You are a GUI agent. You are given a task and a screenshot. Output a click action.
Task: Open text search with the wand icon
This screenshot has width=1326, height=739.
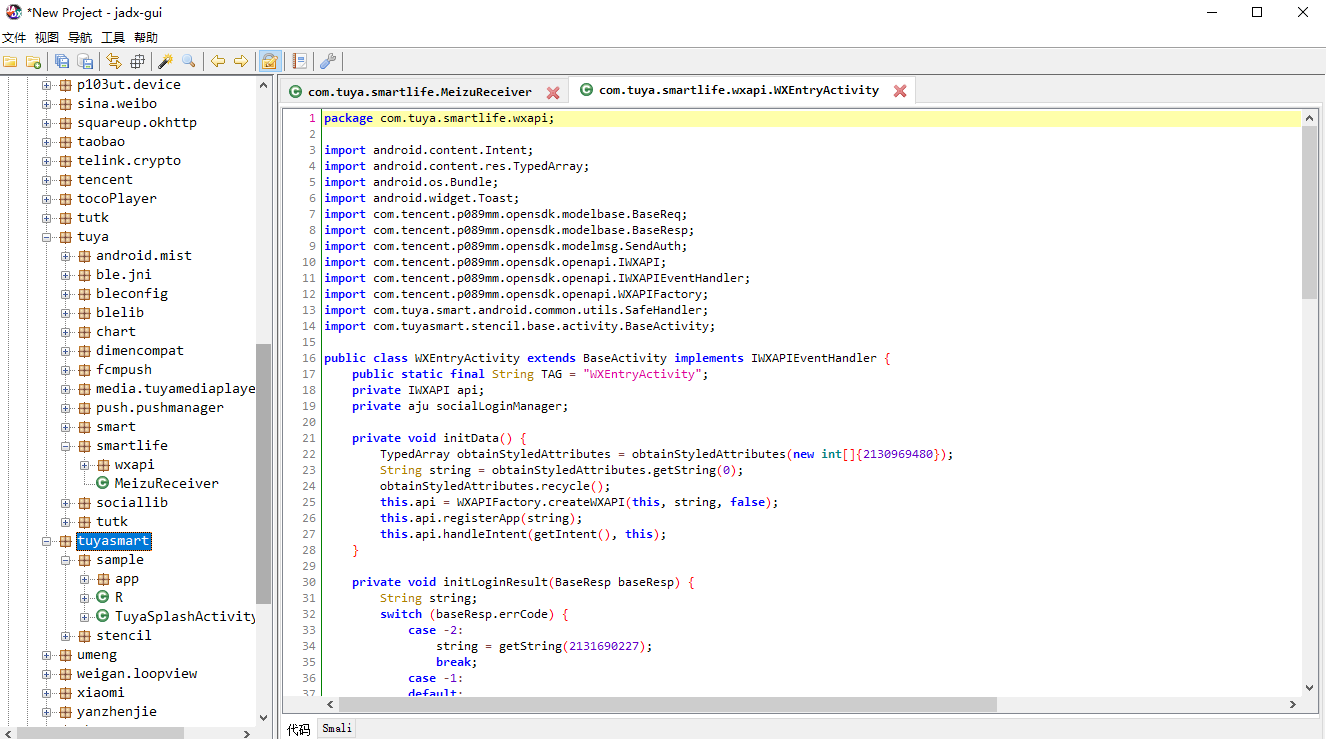[x=166, y=61]
